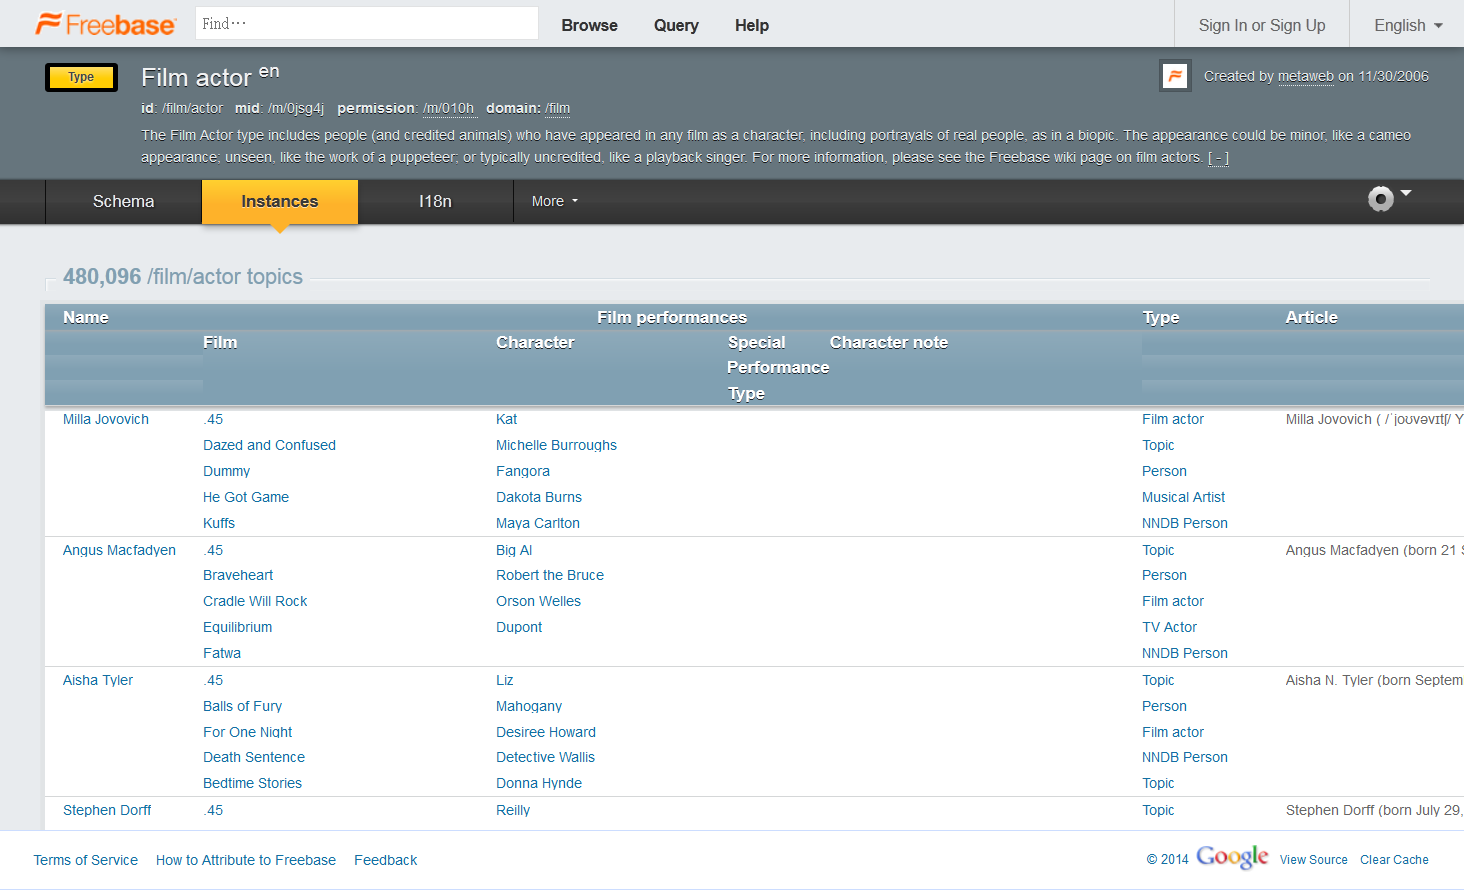Image resolution: width=1464 pixels, height=890 pixels.
Task: Click the Google logo in footer
Action: pos(1232,857)
